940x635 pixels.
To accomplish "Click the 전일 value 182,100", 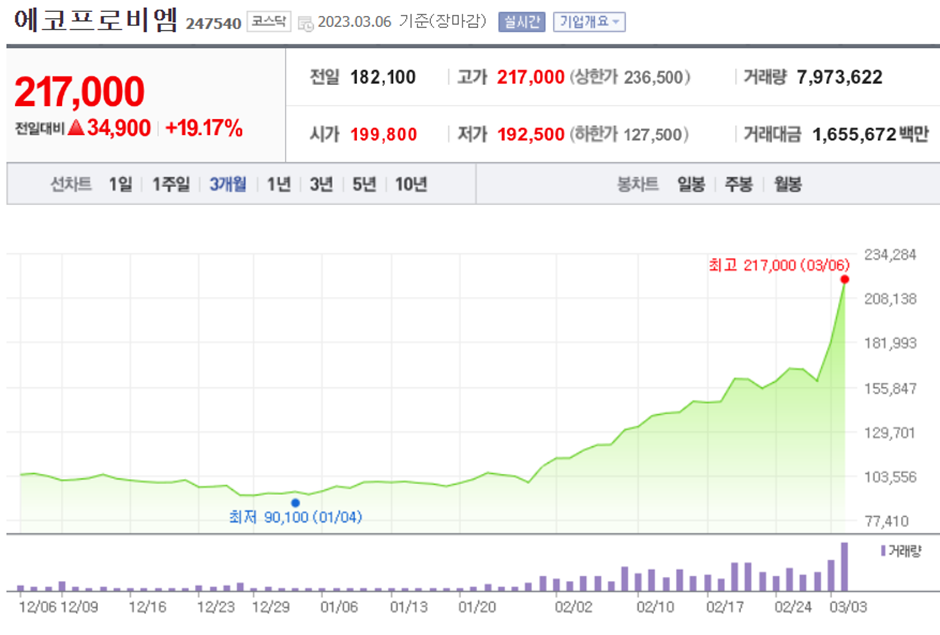I will tap(382, 77).
